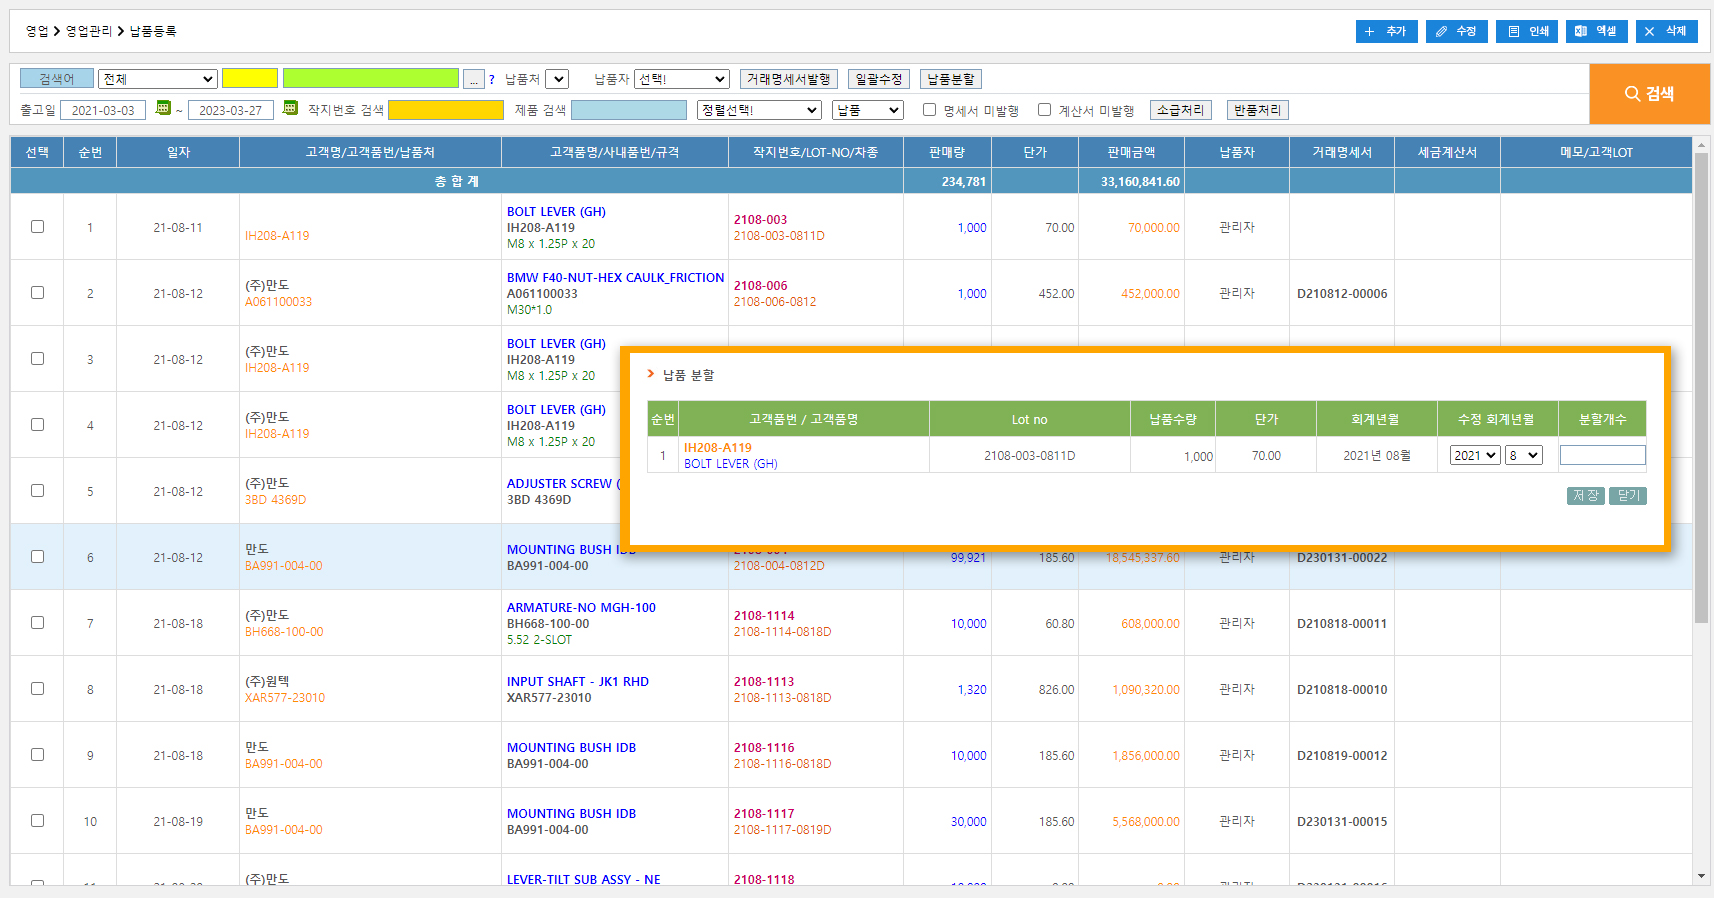Click the 판매금액 column header
1714x898 pixels.
[x=1131, y=152]
